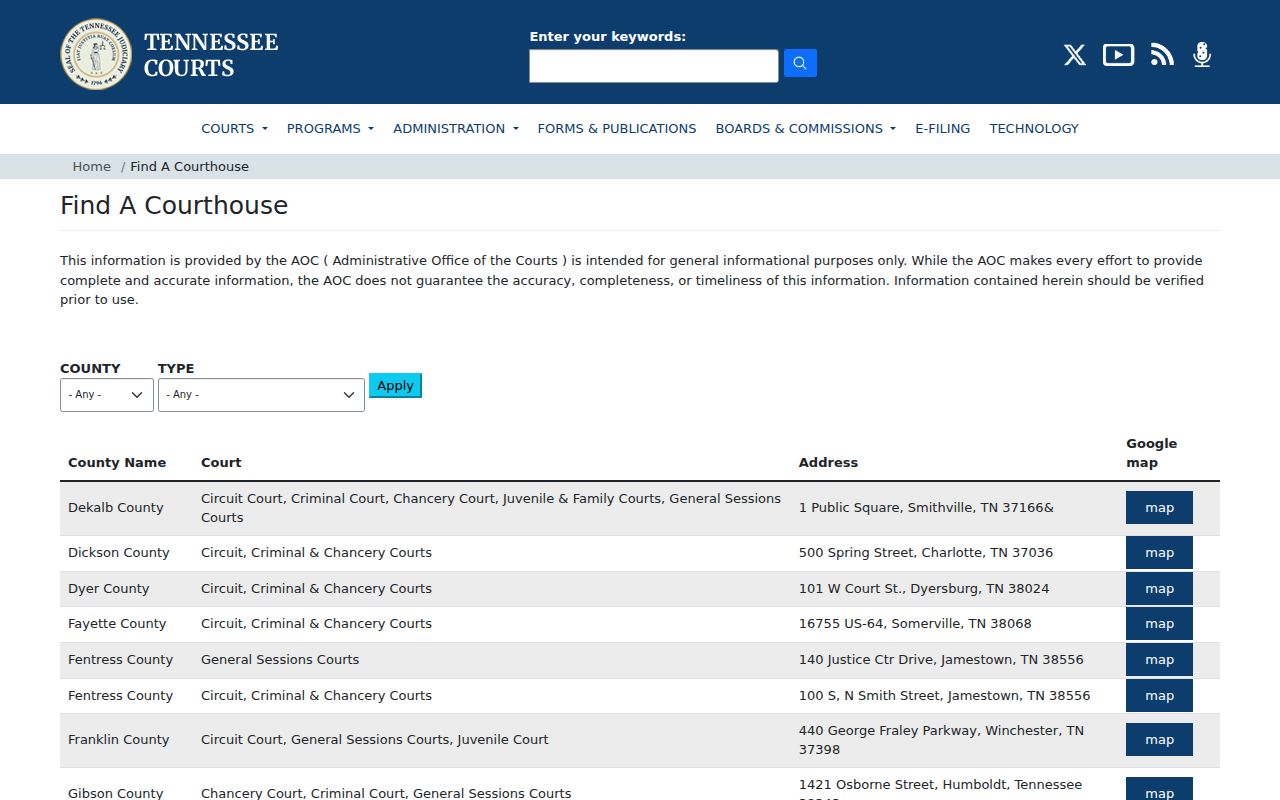
Task: Expand the COURTS menu
Action: click(234, 128)
